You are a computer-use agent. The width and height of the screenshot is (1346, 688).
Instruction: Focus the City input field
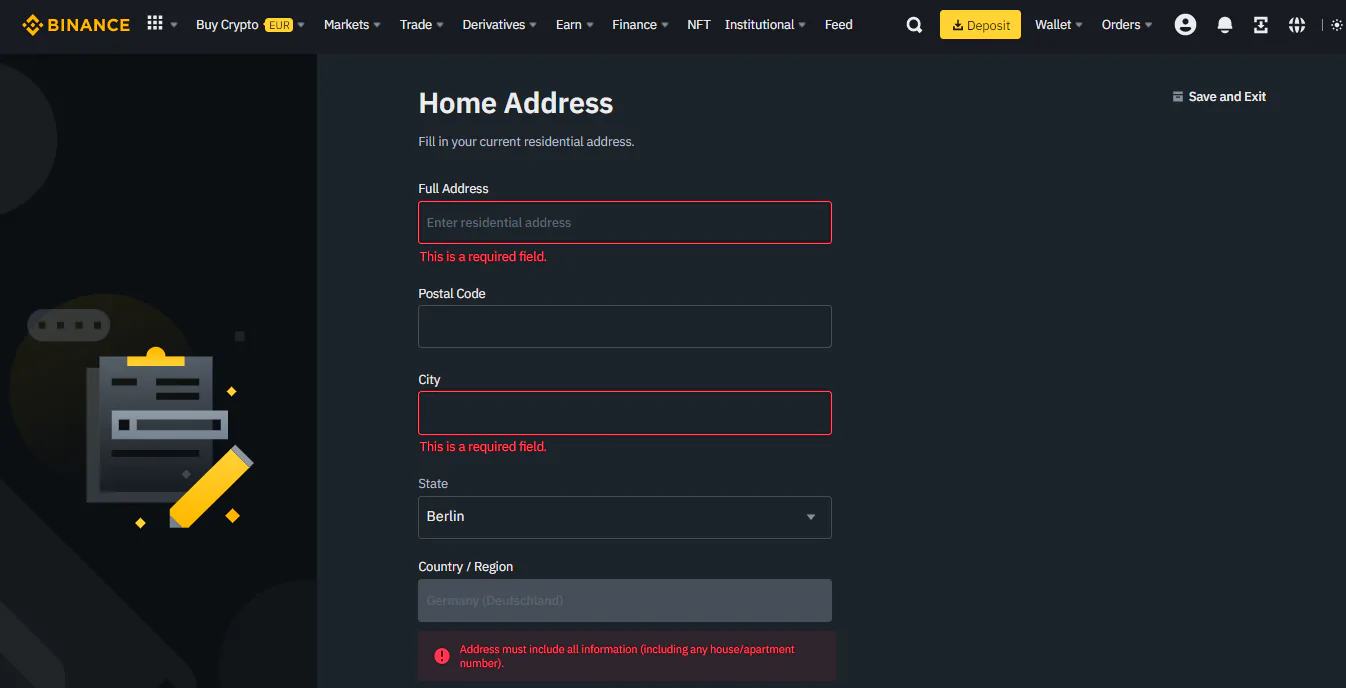tap(625, 413)
